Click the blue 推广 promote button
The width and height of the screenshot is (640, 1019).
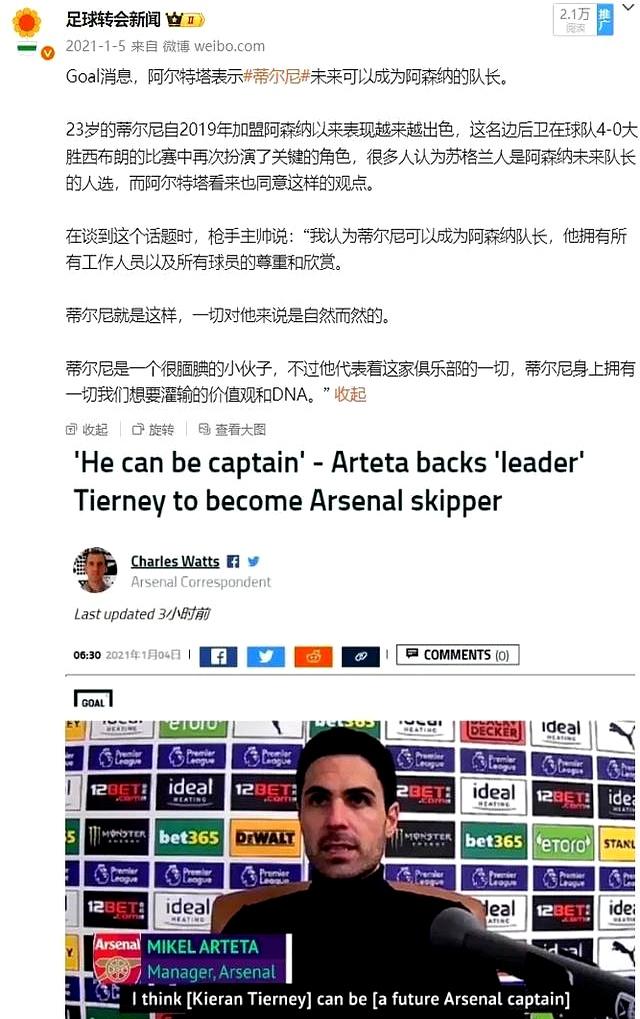(604, 19)
